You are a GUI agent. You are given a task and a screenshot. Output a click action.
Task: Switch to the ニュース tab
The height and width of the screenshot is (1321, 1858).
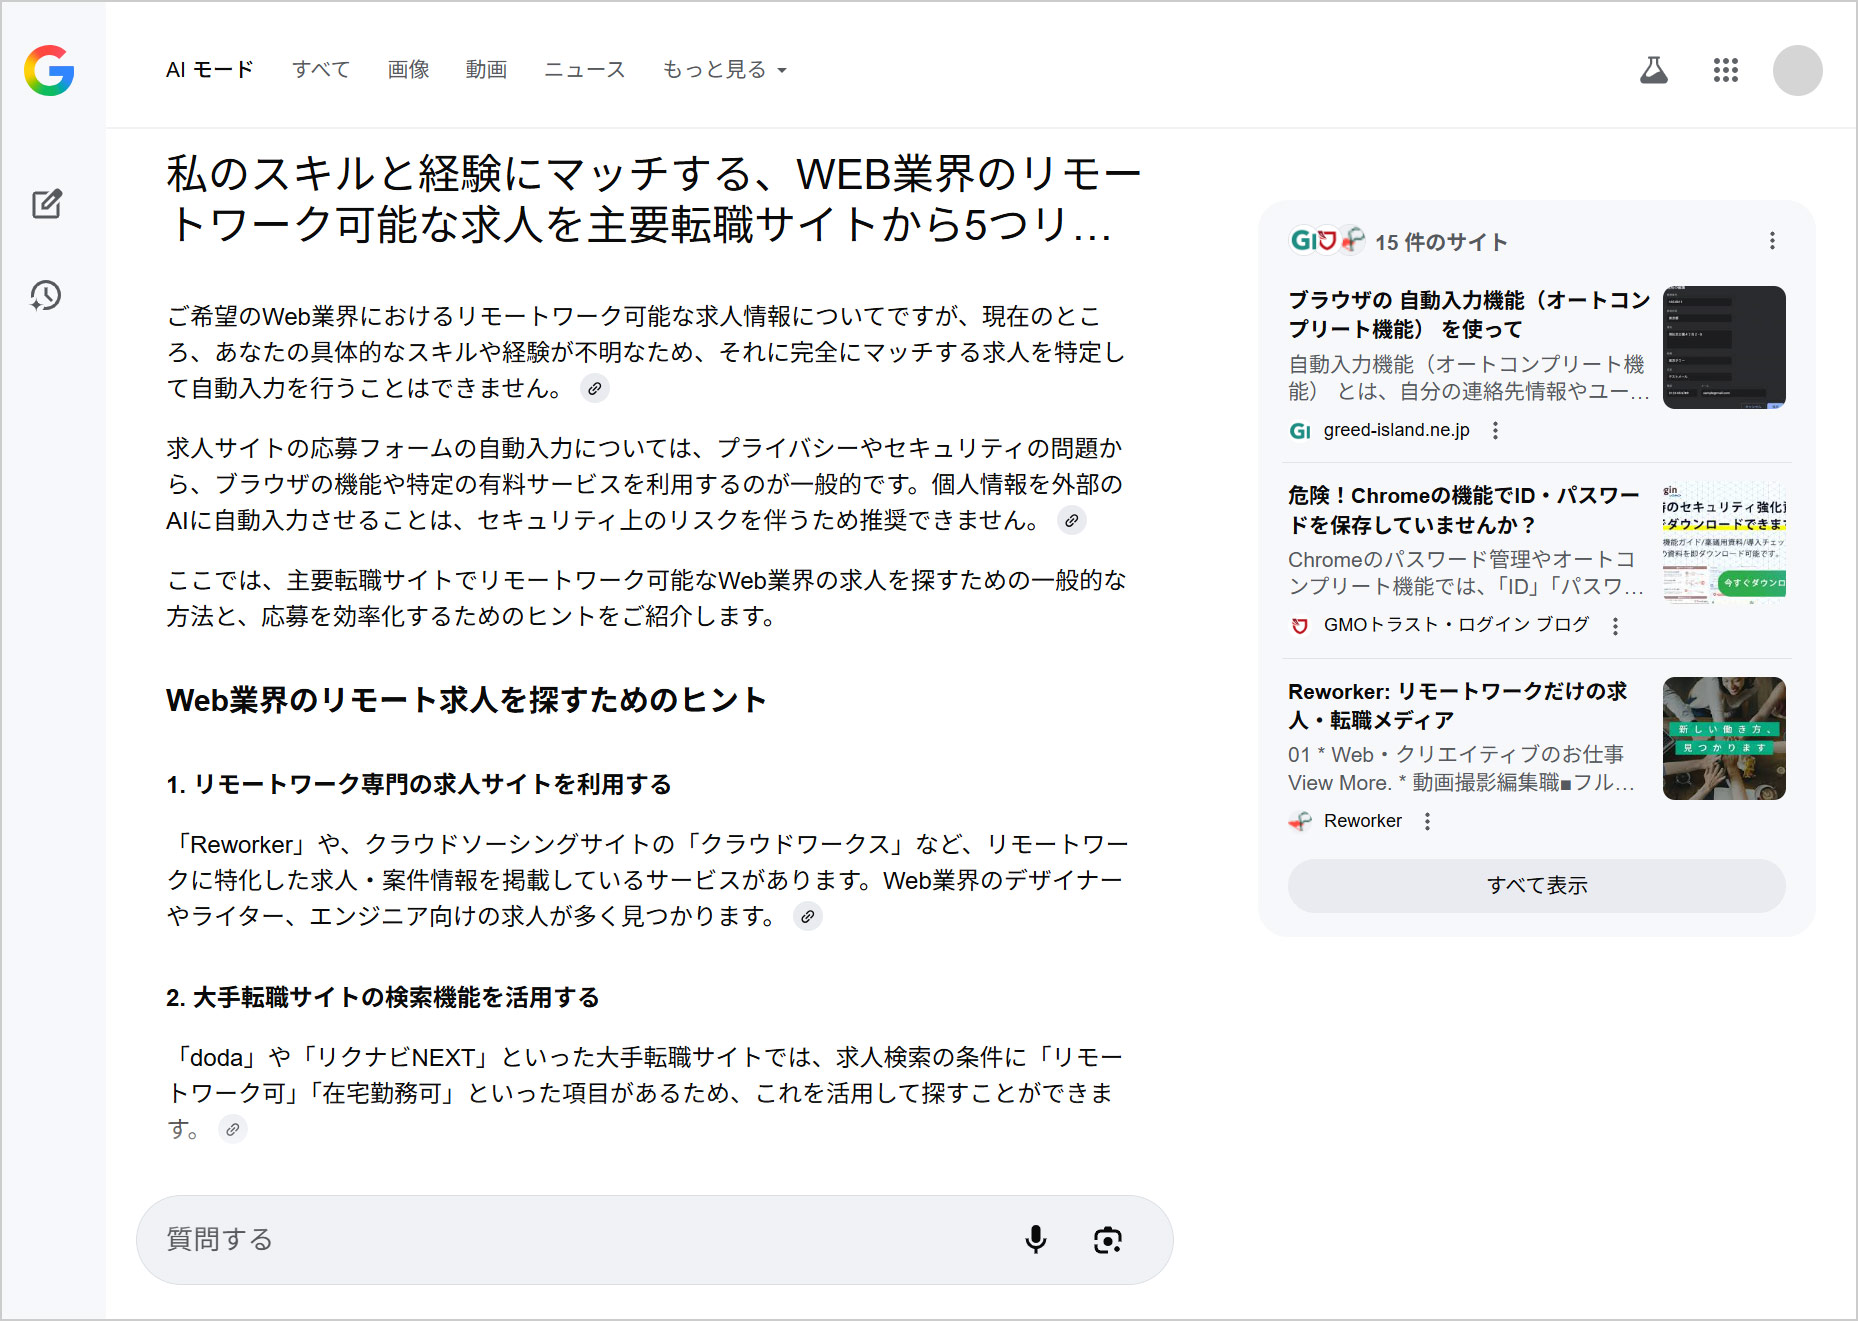tap(584, 69)
